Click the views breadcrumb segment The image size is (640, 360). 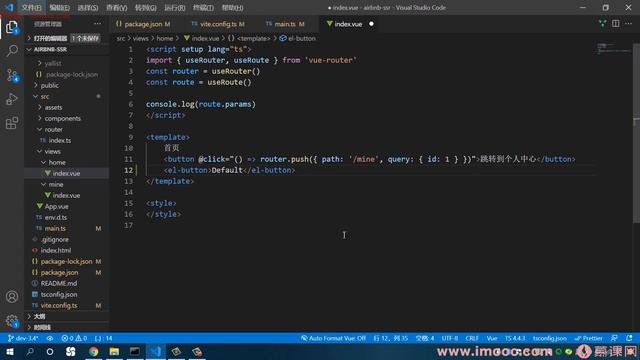click(x=140, y=38)
